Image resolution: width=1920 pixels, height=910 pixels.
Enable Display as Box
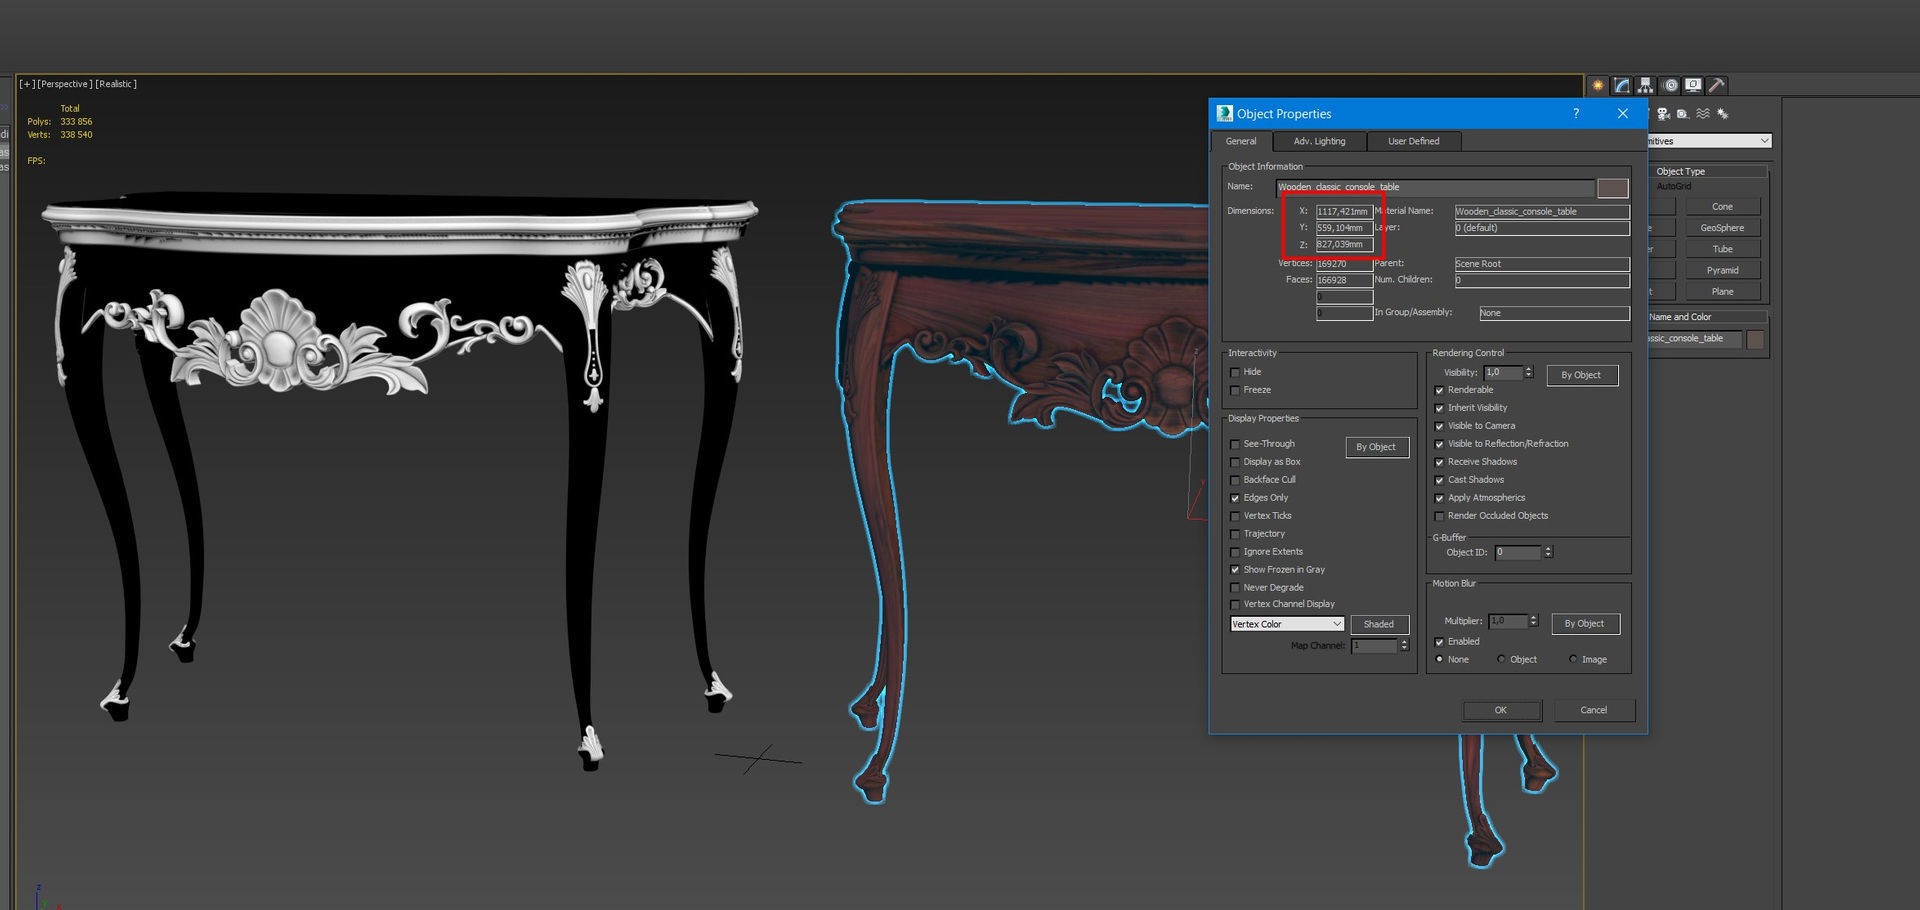pyautogui.click(x=1235, y=462)
